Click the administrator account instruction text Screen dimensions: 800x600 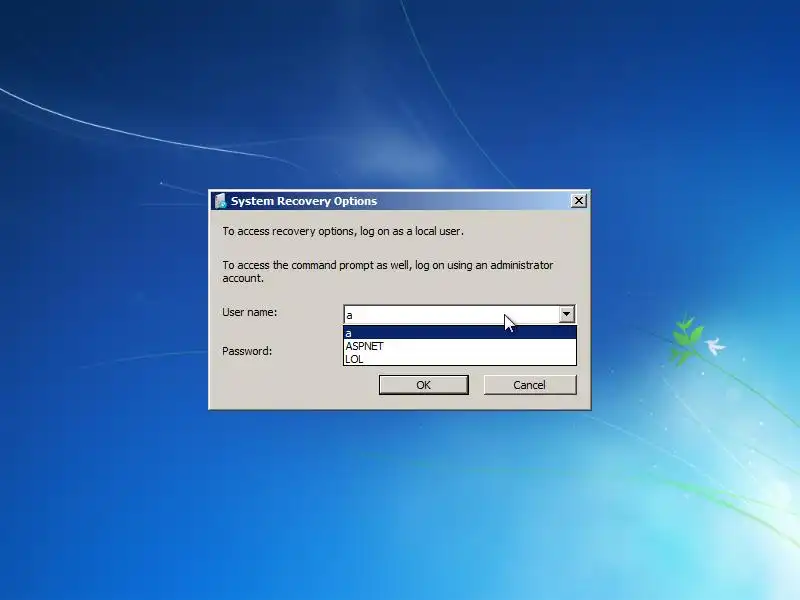click(x=388, y=271)
